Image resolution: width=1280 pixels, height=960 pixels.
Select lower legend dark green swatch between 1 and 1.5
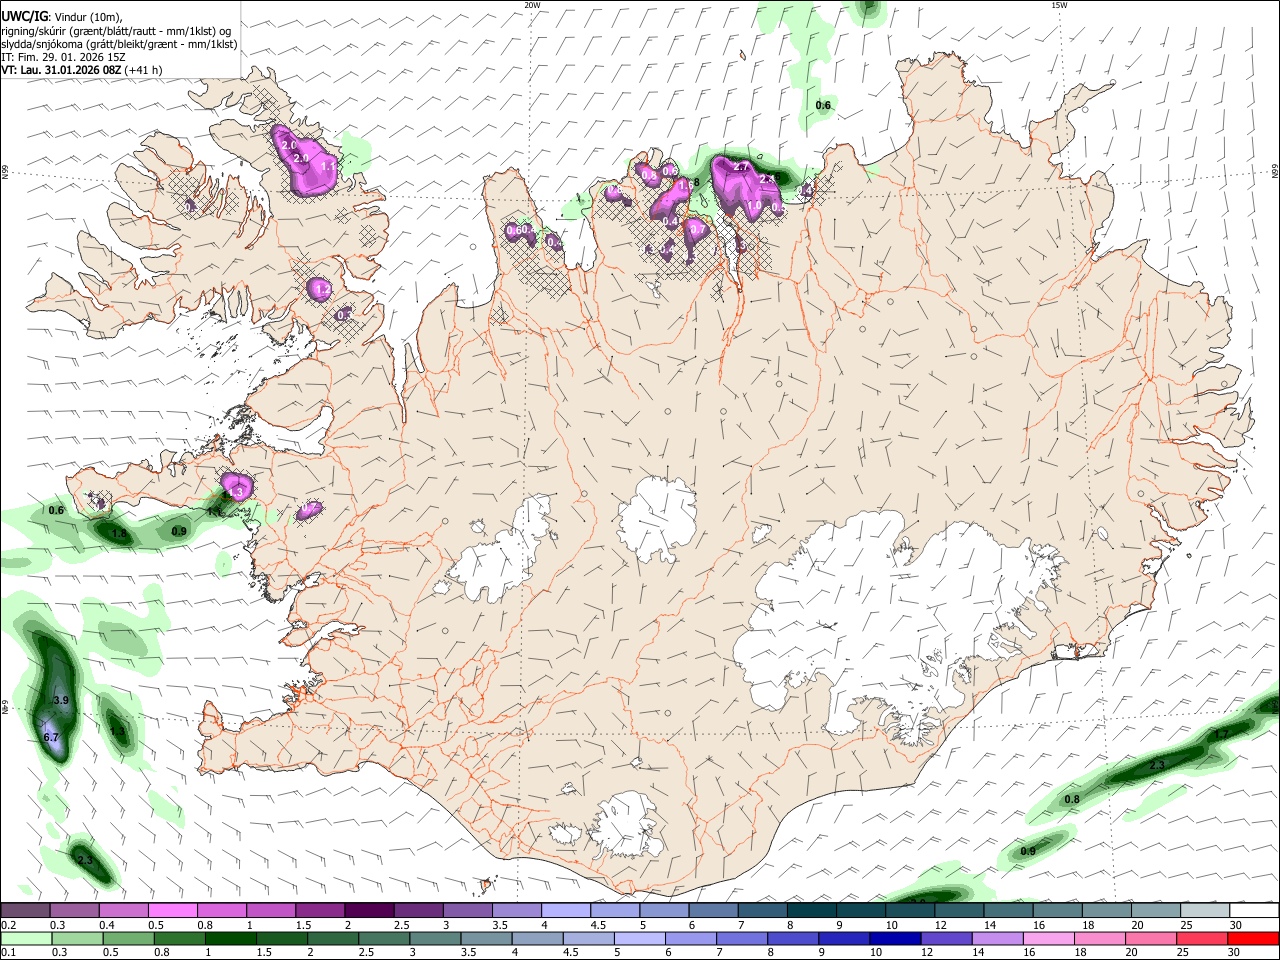230,938
